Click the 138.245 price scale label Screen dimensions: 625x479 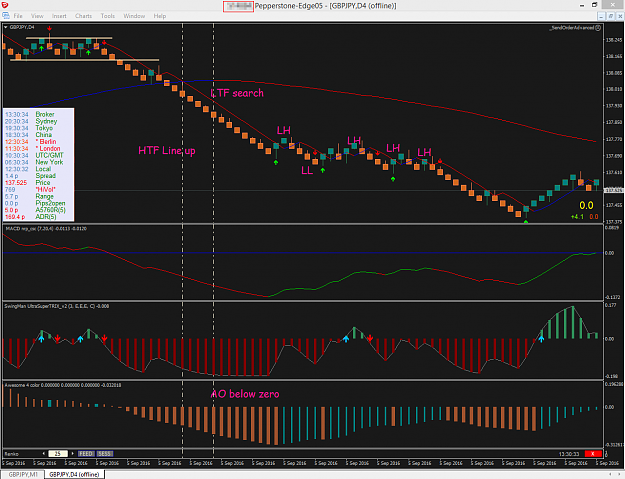pyautogui.click(x=614, y=40)
